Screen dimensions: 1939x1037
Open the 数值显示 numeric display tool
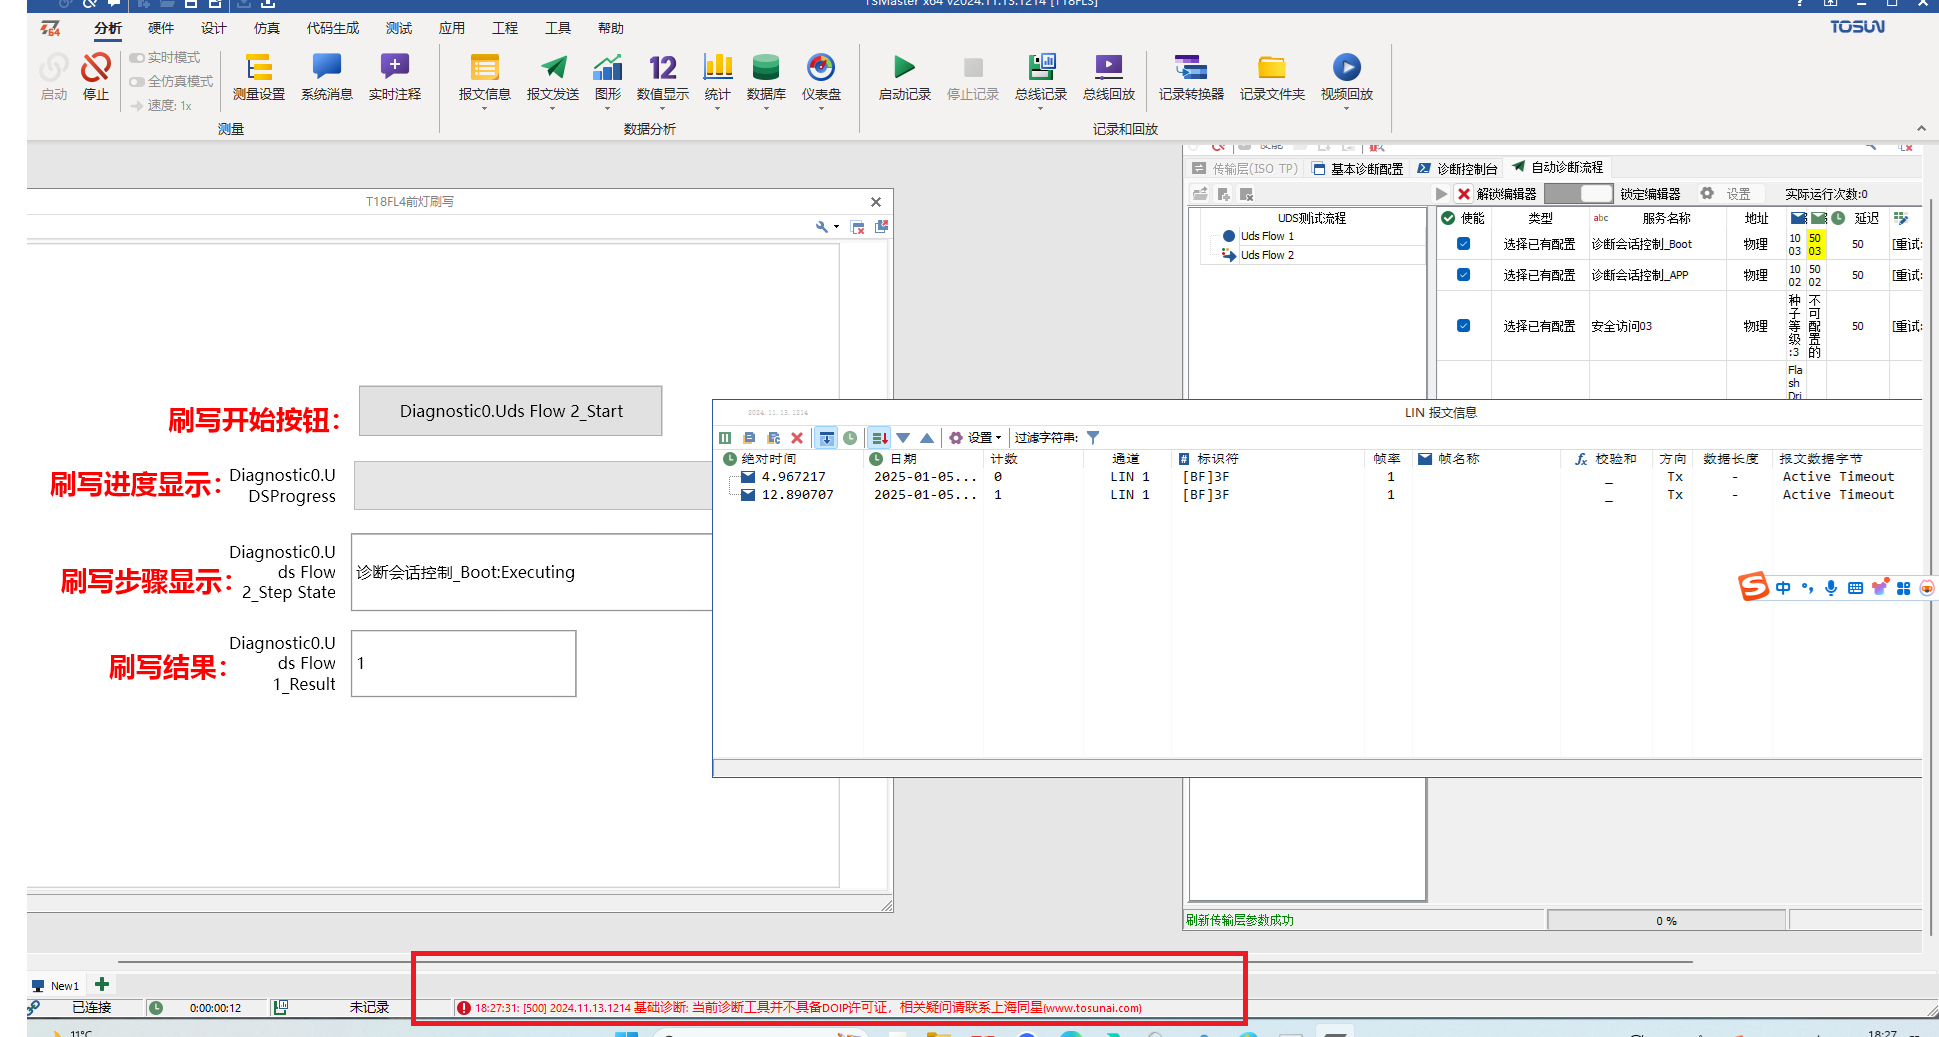[x=663, y=76]
